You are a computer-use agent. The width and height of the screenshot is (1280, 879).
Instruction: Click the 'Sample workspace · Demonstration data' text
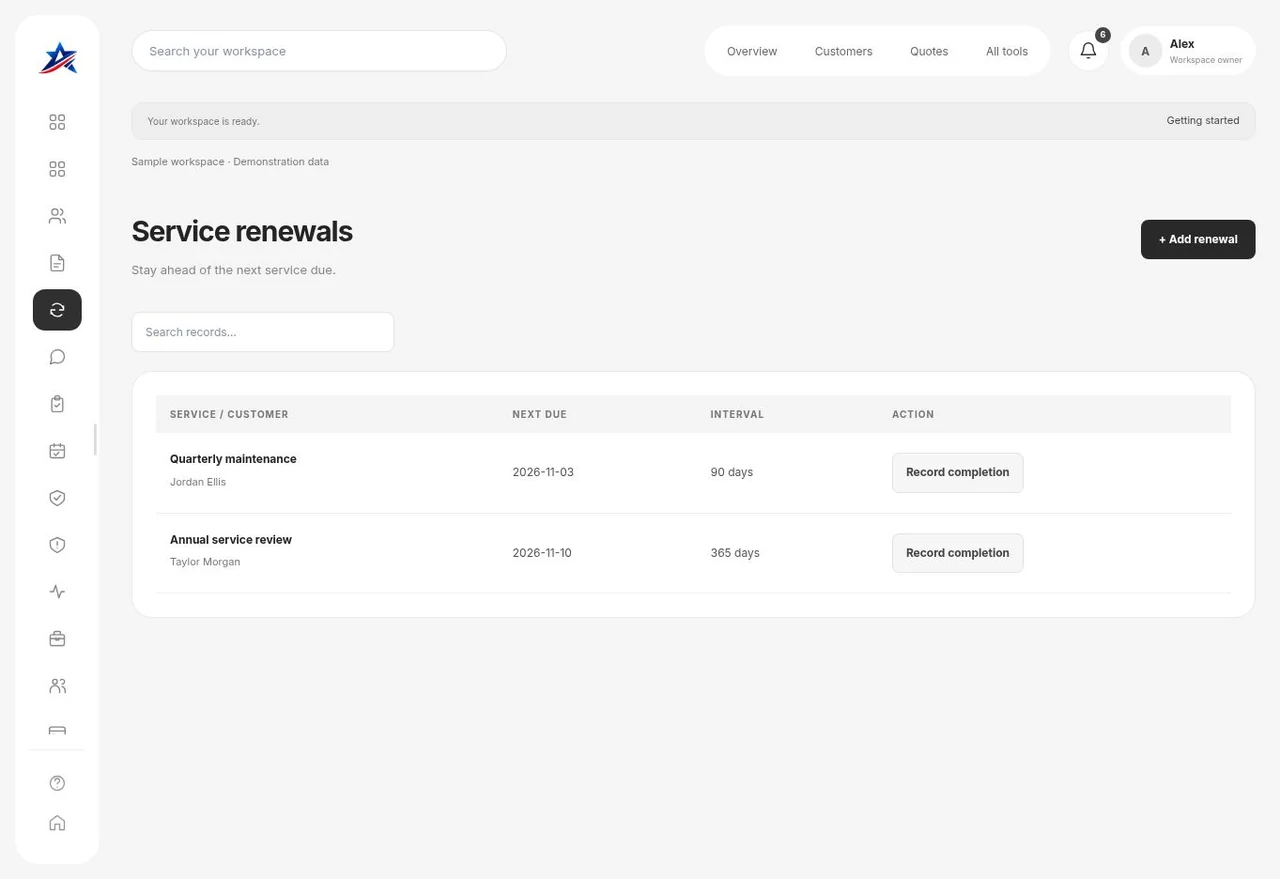click(x=230, y=161)
